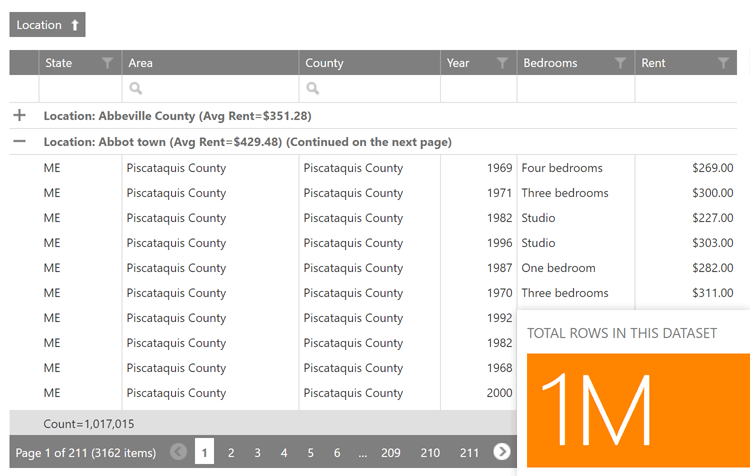Sort by the County column header

tap(368, 63)
